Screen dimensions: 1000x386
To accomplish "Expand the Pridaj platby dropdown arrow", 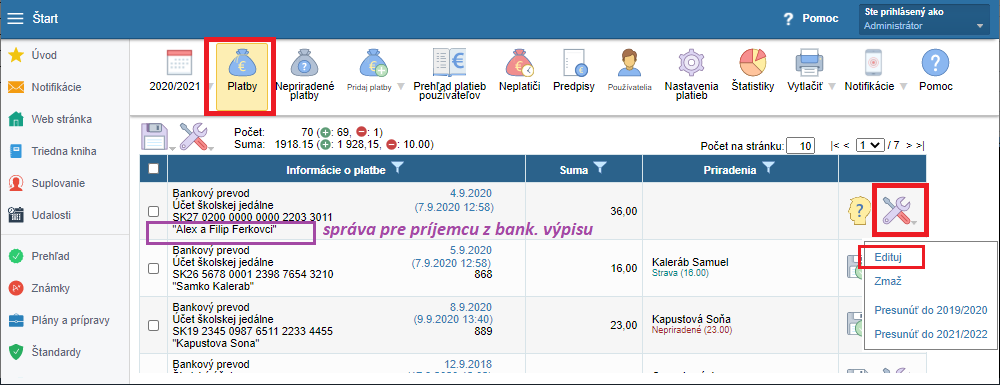I will 401,87.
